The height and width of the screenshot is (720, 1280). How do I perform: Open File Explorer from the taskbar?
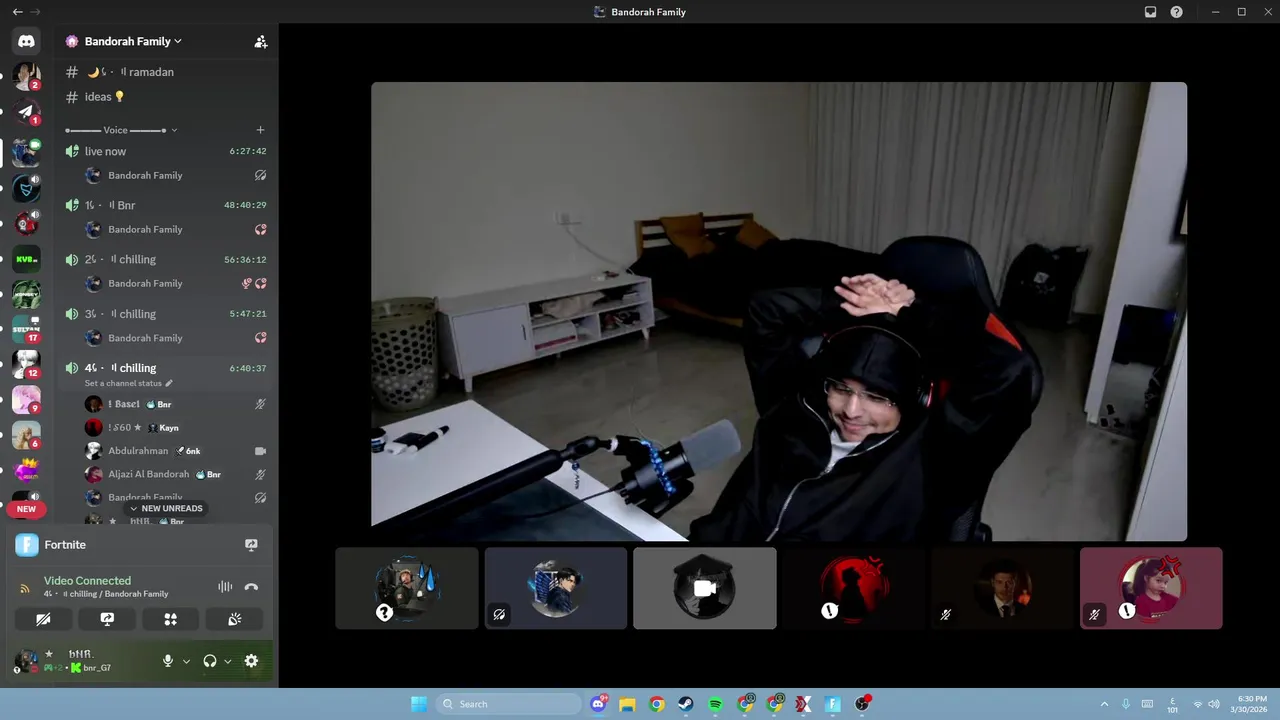pos(627,704)
